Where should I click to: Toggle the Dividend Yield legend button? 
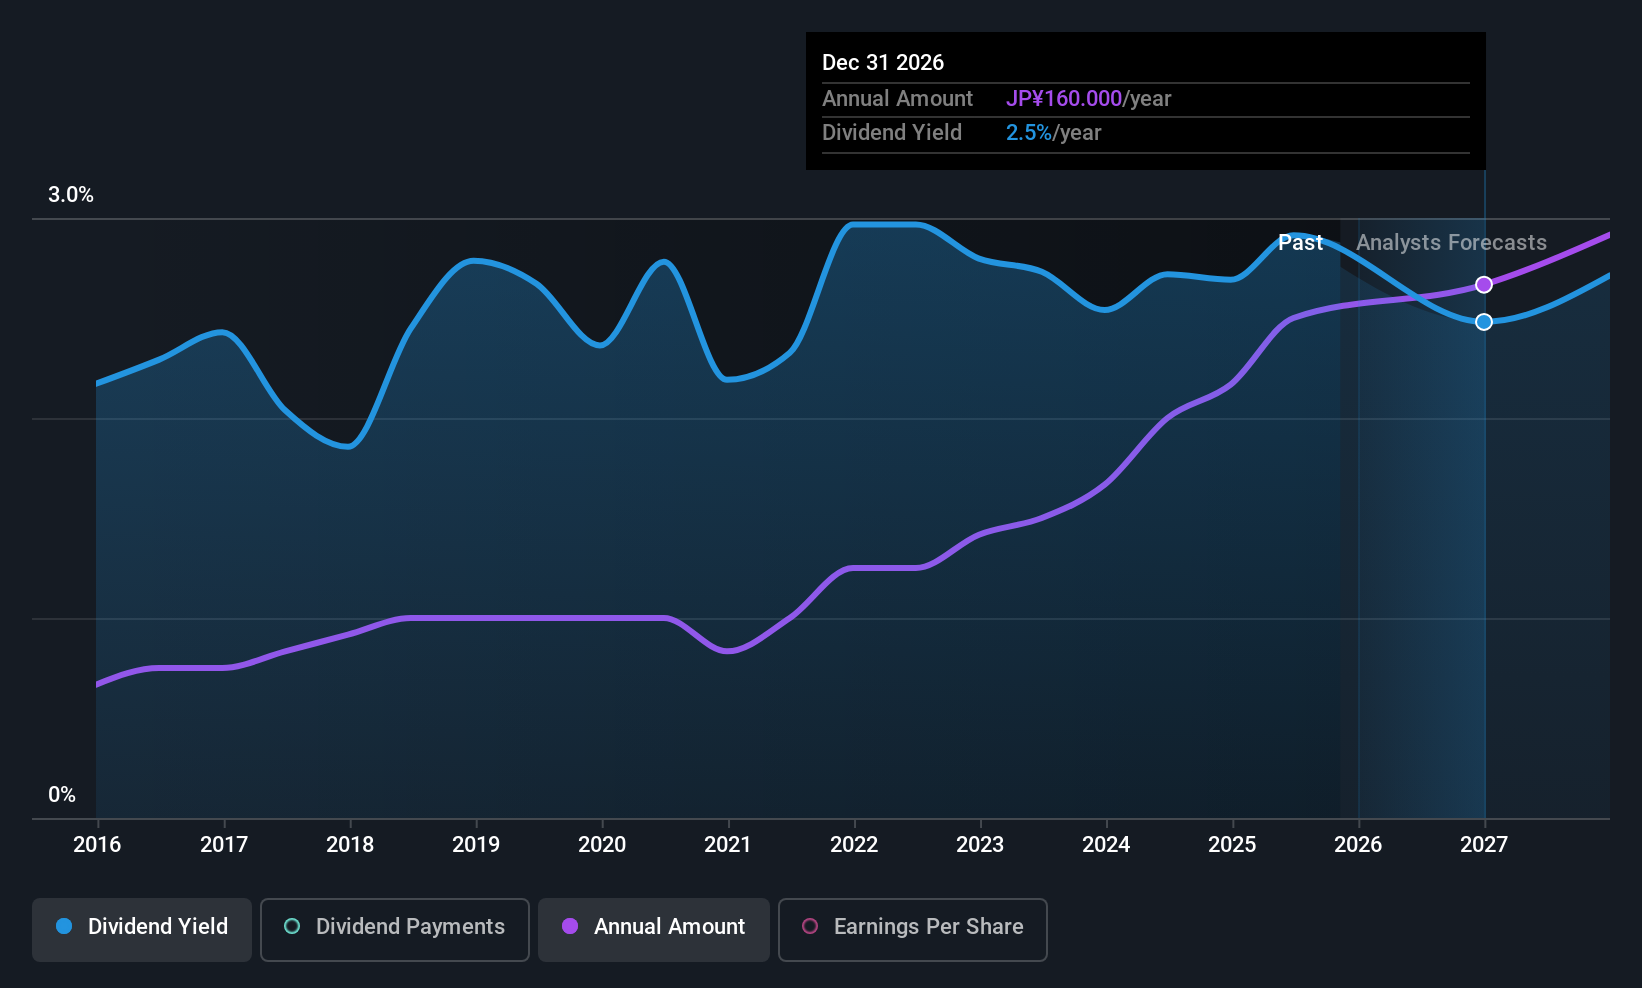pyautogui.click(x=142, y=929)
